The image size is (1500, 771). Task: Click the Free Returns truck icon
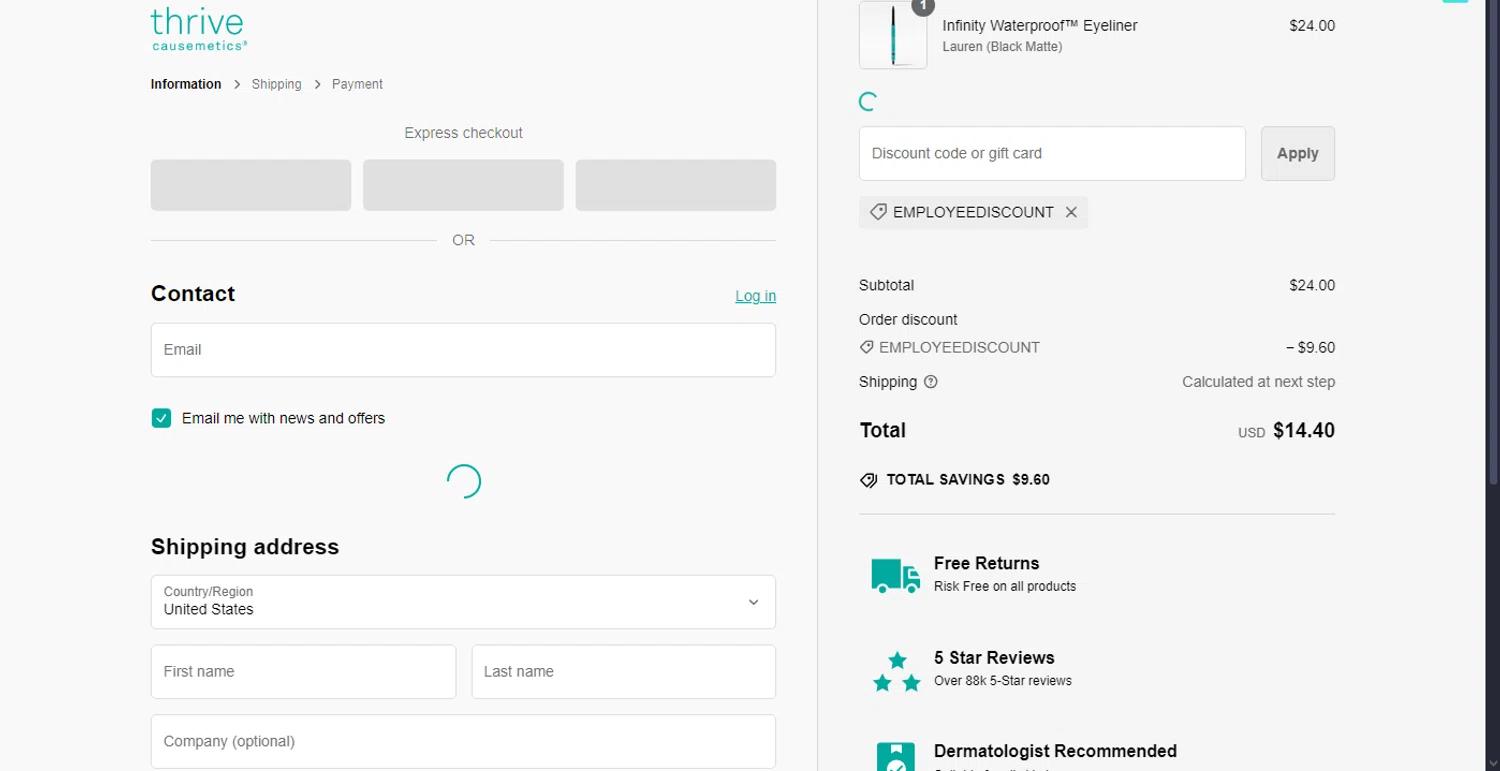pos(895,575)
